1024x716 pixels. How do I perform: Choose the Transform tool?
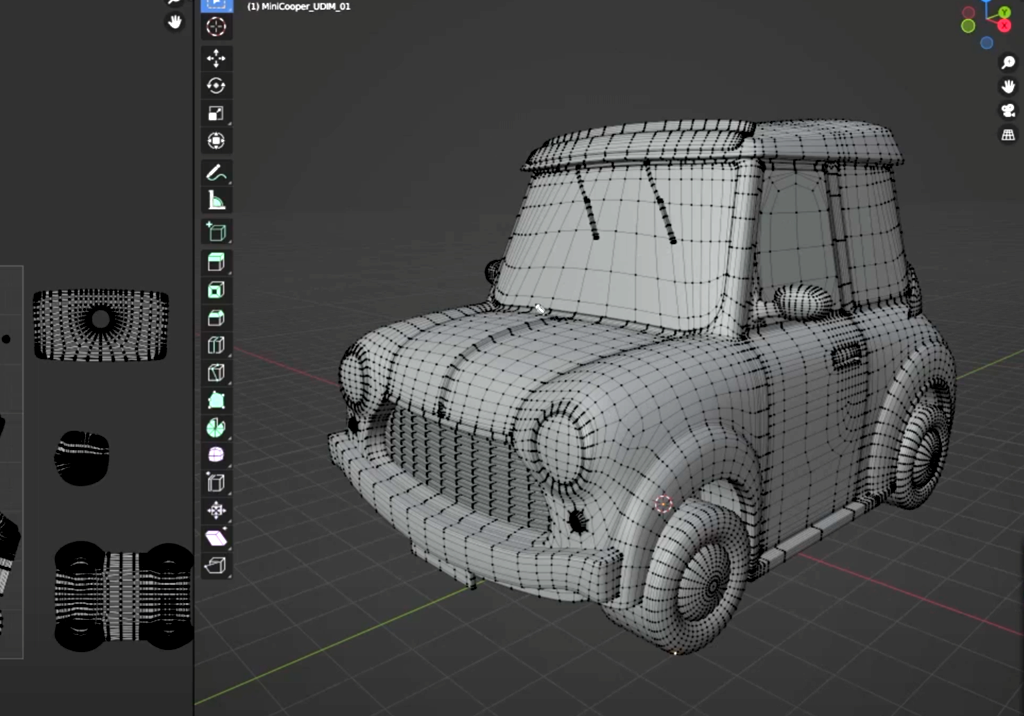216,140
